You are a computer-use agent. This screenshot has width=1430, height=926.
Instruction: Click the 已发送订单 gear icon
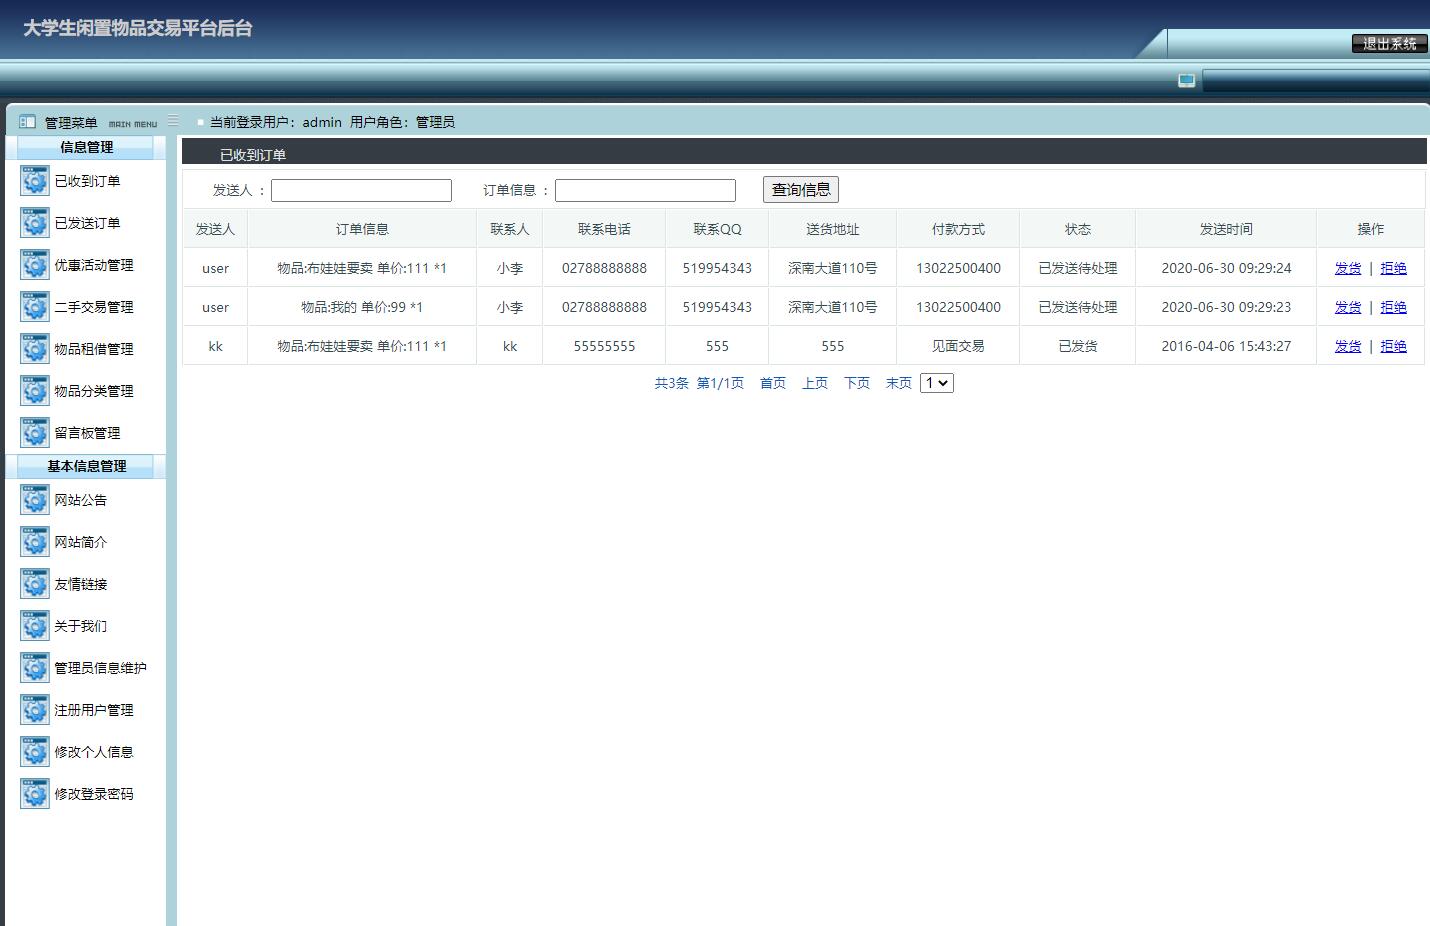point(35,223)
